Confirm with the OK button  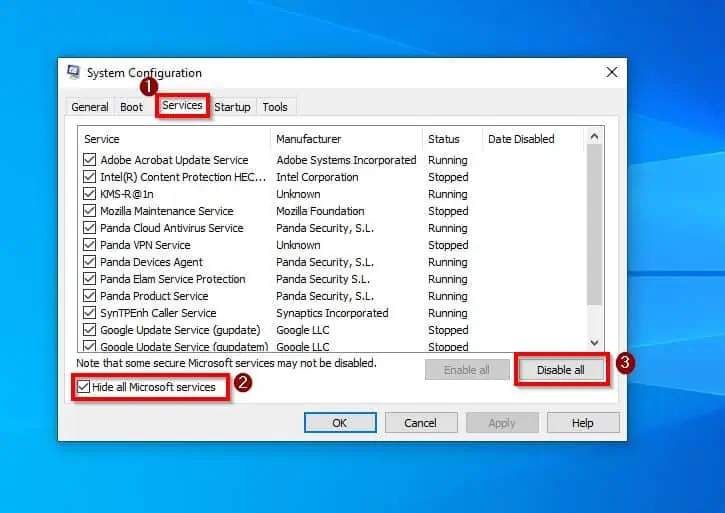pos(340,423)
